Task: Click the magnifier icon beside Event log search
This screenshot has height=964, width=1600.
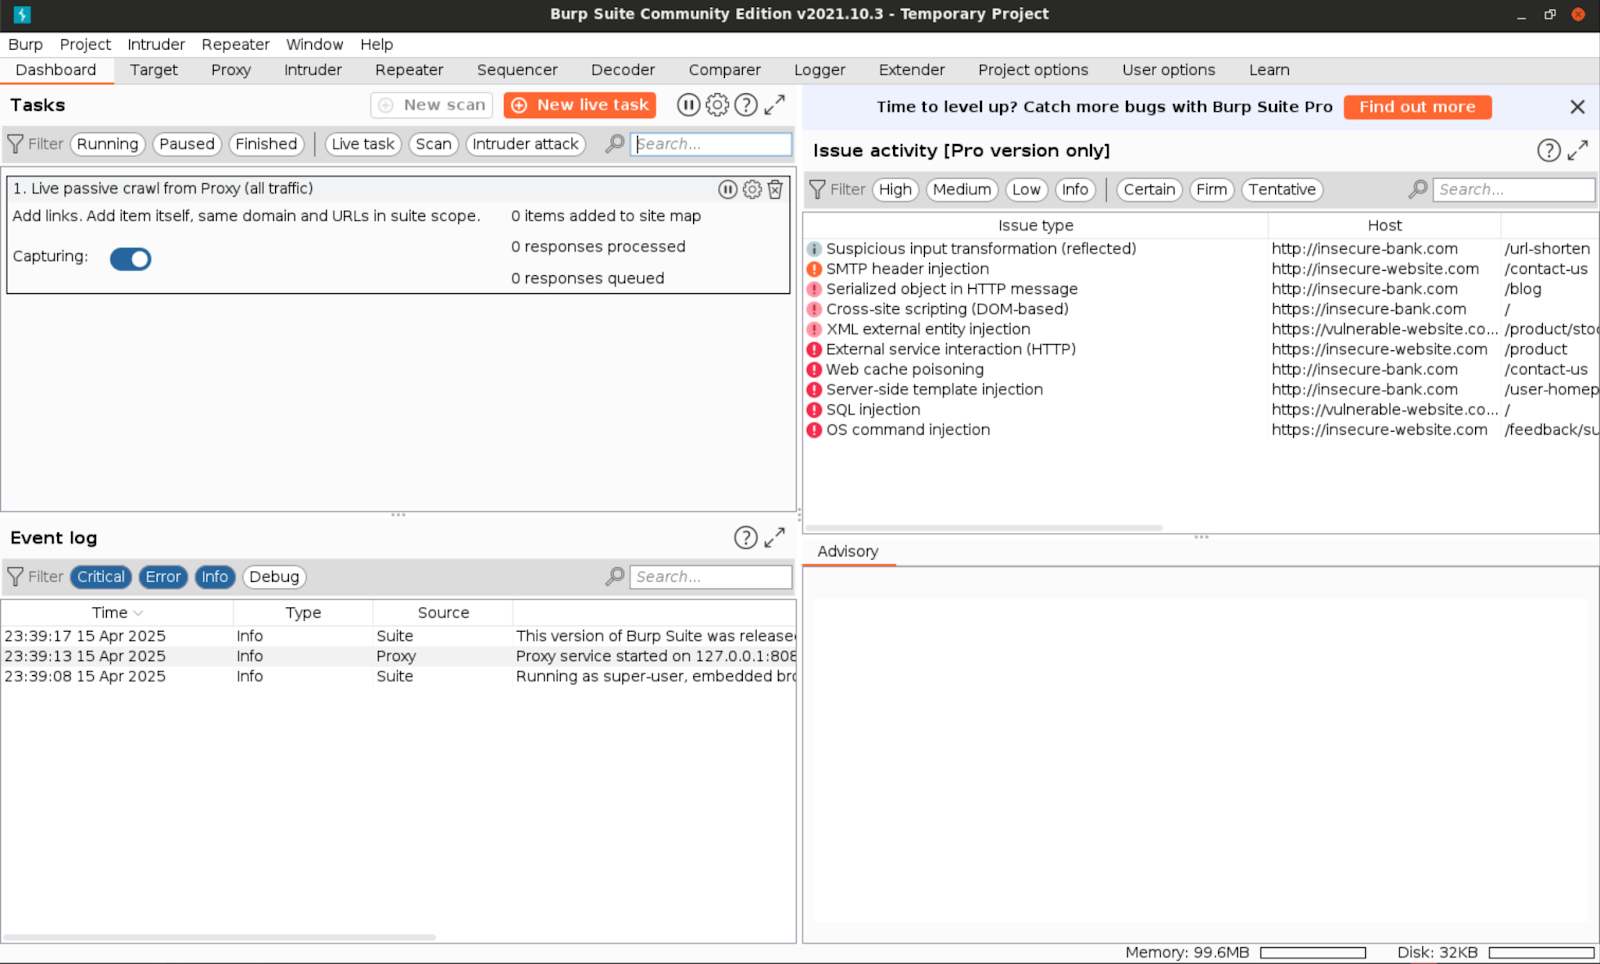Action: (615, 577)
